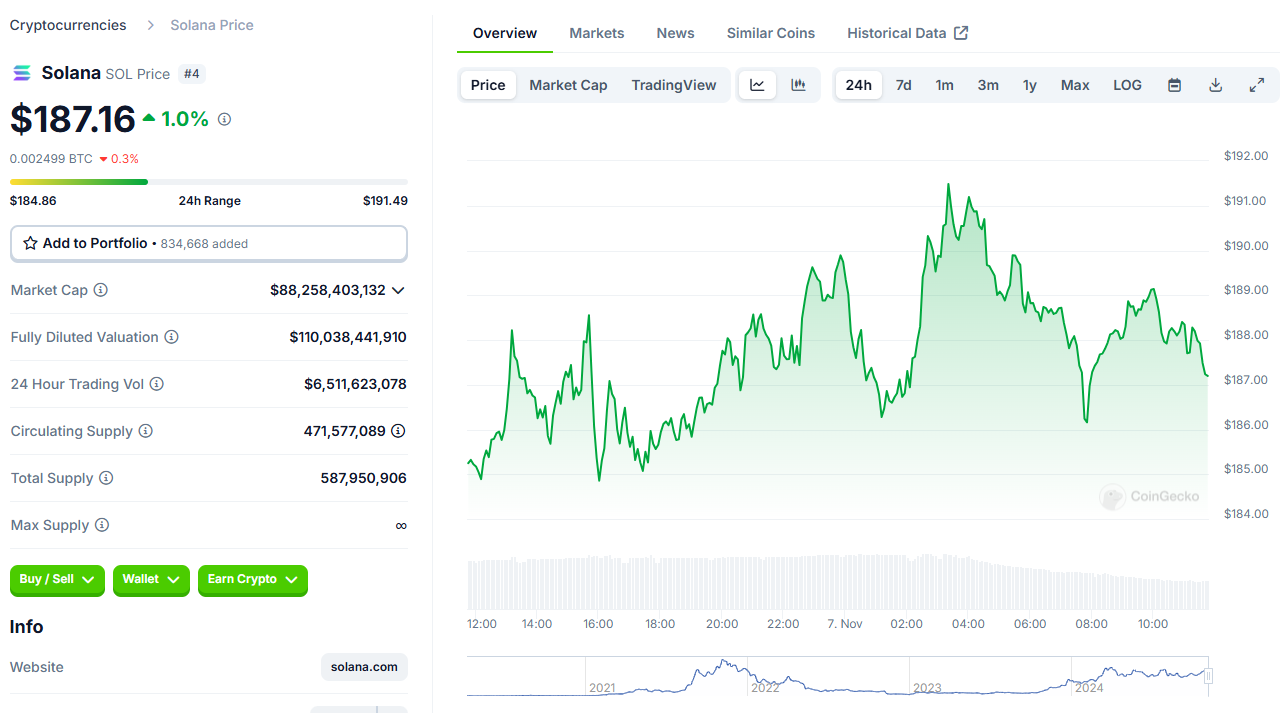This screenshot has height=717, width=1286.
Task: Show Max Supply info tooltip
Action: pos(102,525)
